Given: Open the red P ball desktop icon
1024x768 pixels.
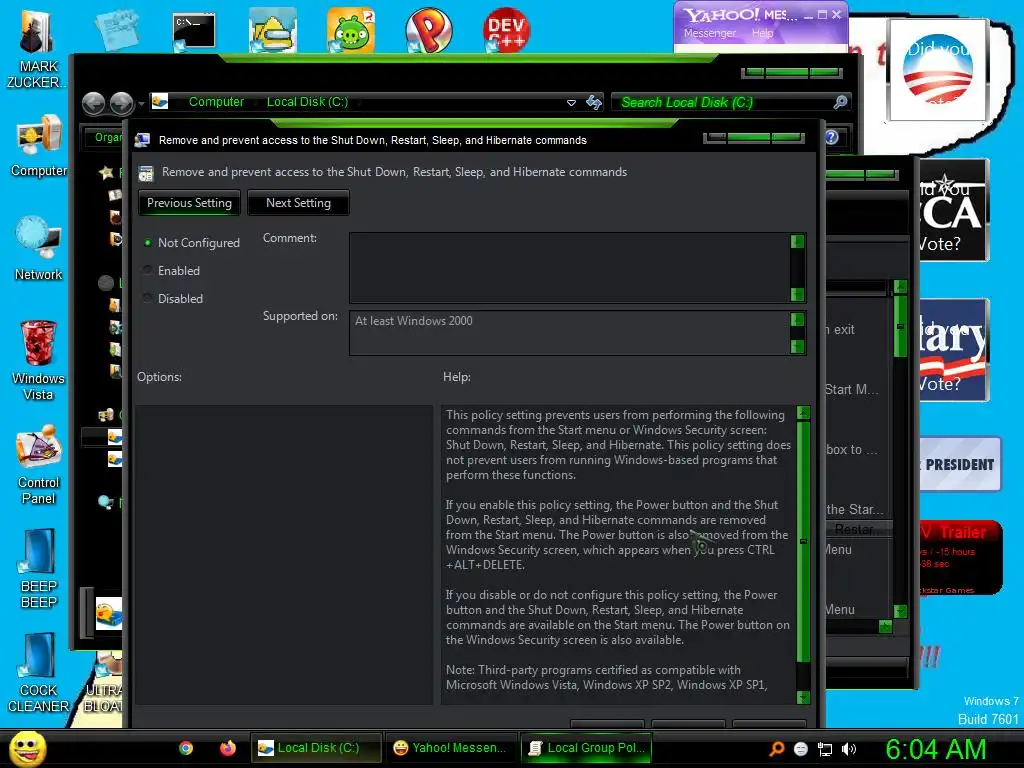Looking at the screenshot, I should (x=428, y=30).
